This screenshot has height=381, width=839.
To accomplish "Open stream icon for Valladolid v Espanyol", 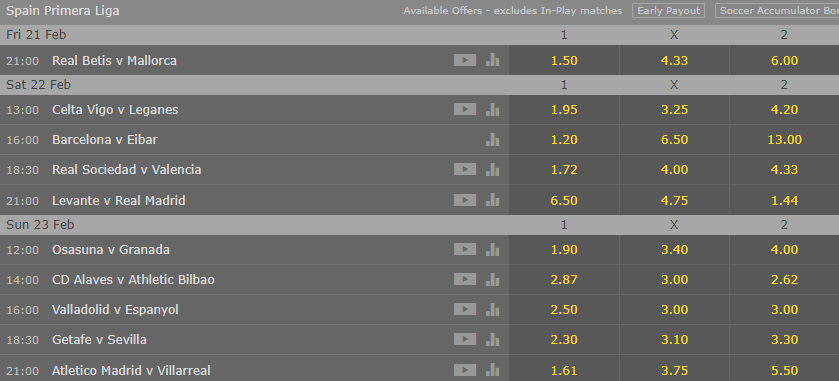I will (x=465, y=309).
